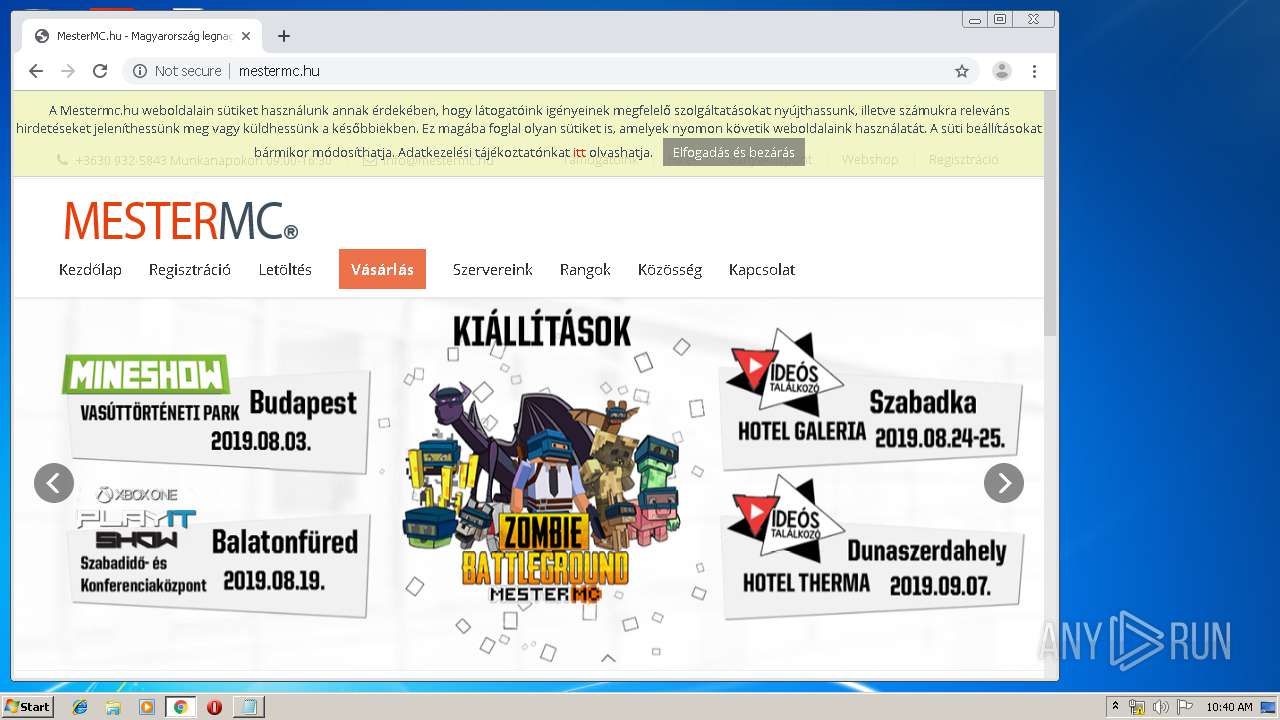Open the network tray icon

click(1137, 707)
